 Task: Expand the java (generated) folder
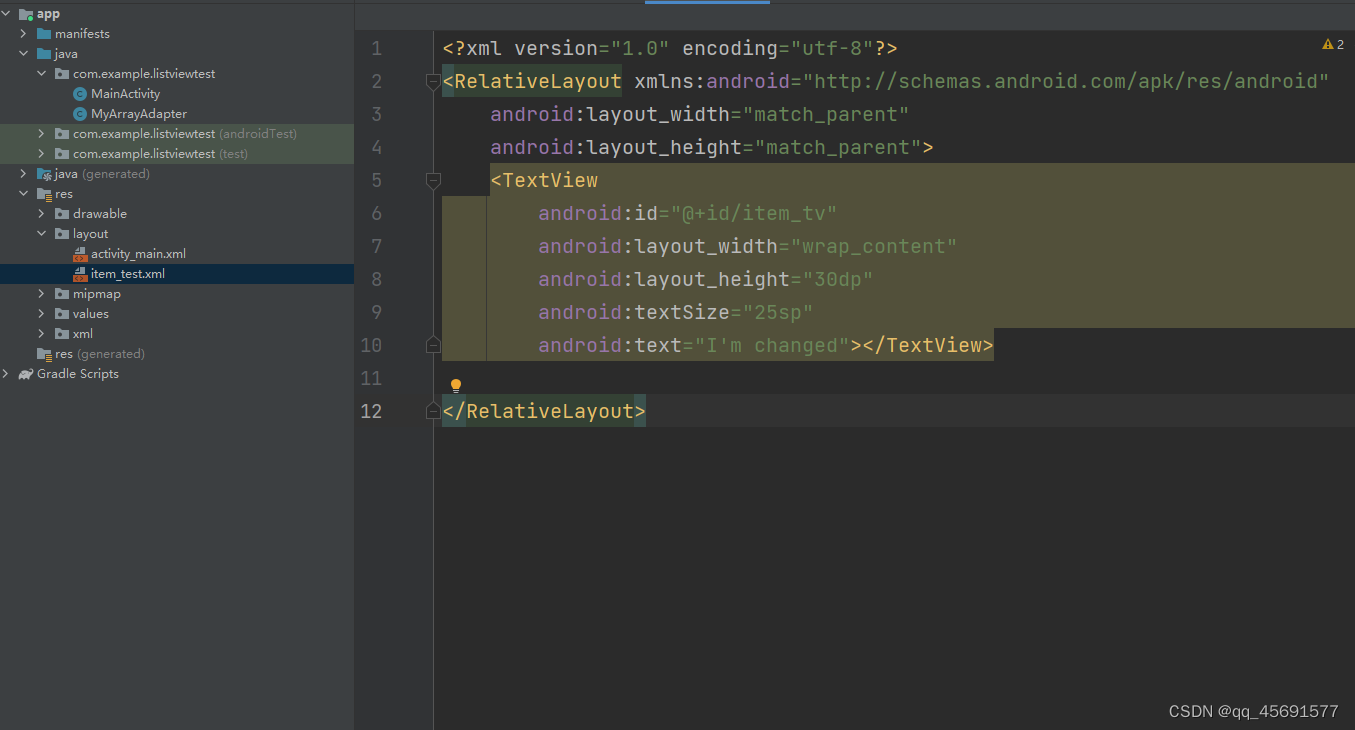pyautogui.click(x=24, y=174)
